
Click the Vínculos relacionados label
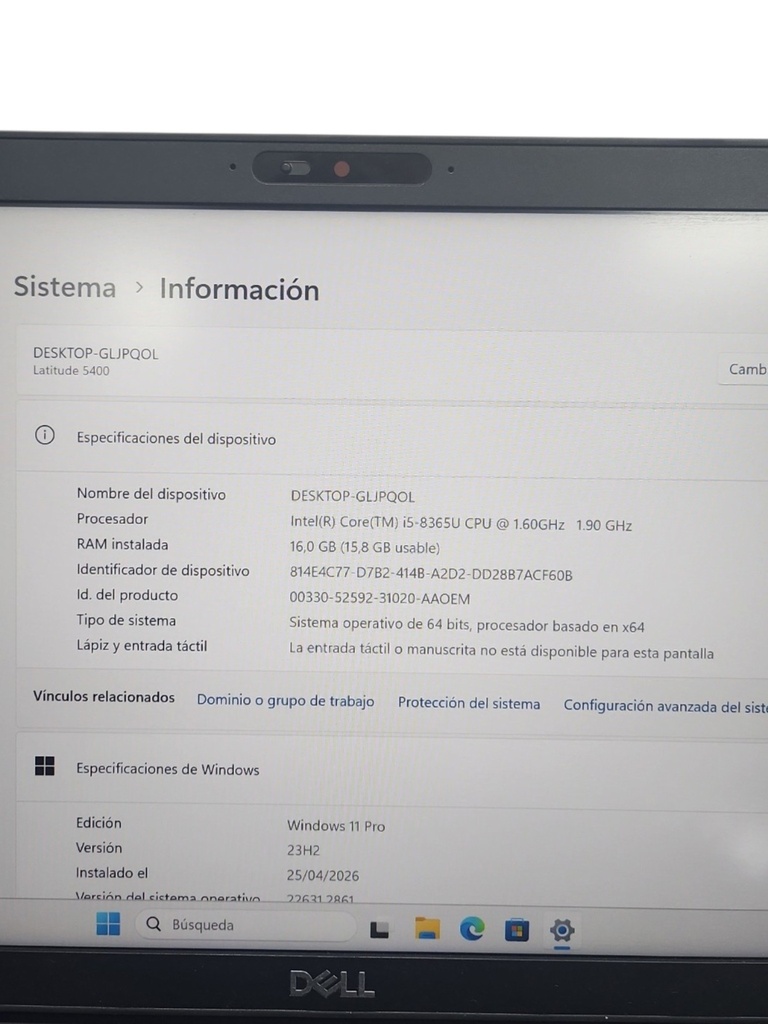(x=104, y=697)
